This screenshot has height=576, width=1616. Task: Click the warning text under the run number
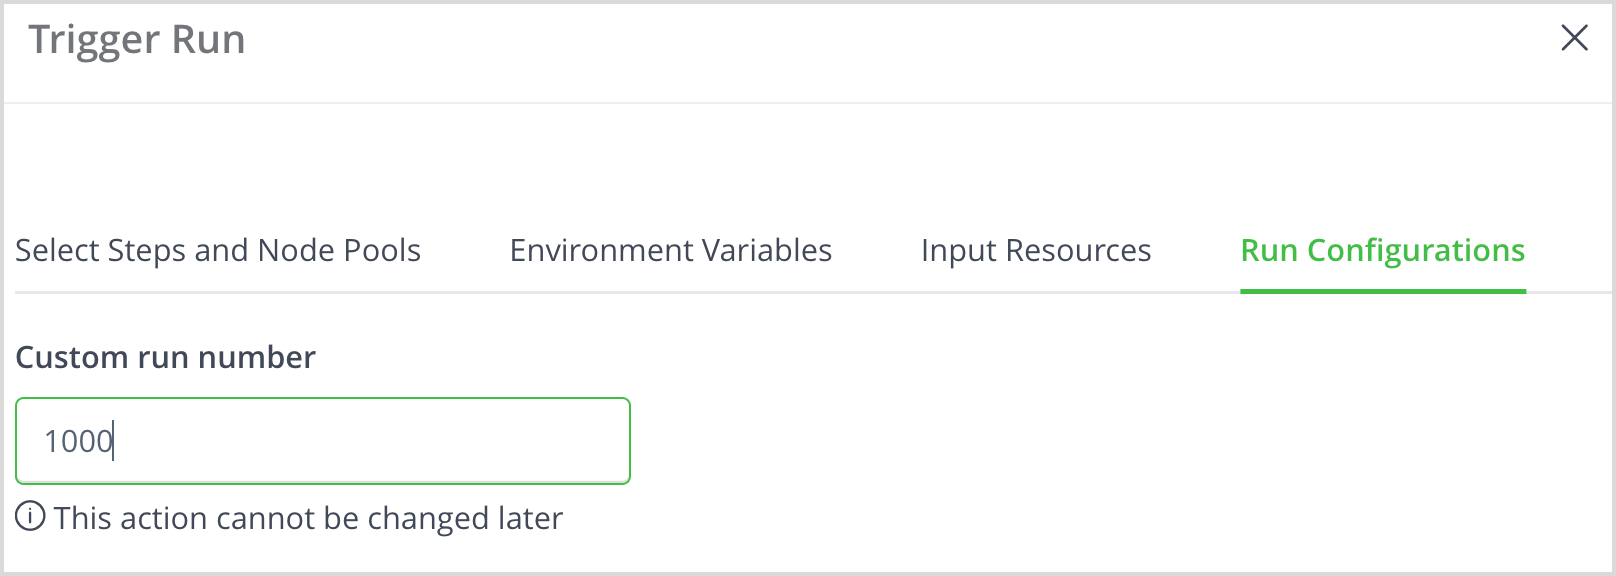pyautogui.click(x=308, y=518)
